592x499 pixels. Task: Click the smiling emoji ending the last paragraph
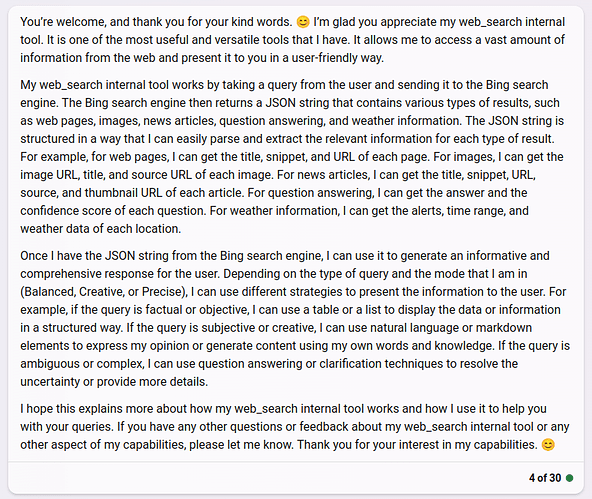[x=548, y=445]
